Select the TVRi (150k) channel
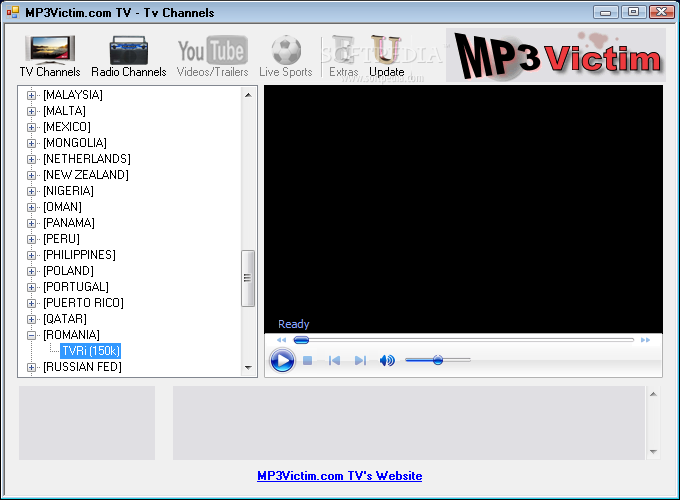680x500 pixels. click(91, 351)
